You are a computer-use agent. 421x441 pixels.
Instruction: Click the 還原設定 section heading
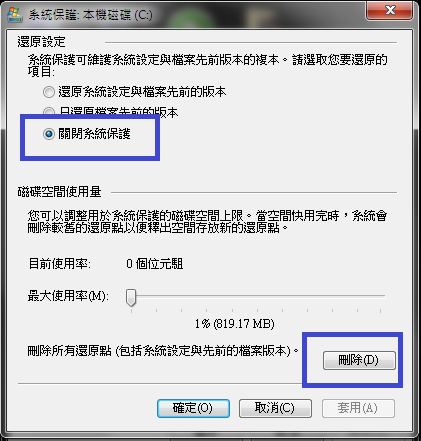coord(41,42)
